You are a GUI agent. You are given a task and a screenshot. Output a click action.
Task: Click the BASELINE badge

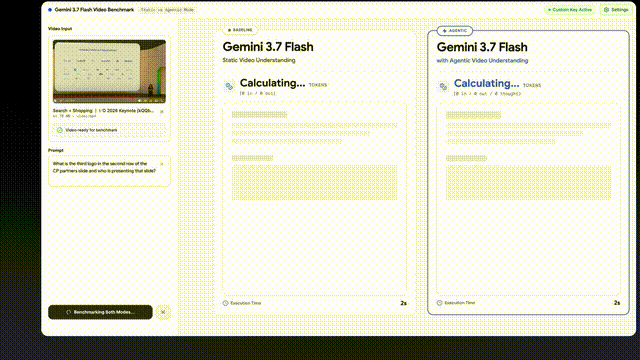point(240,30)
